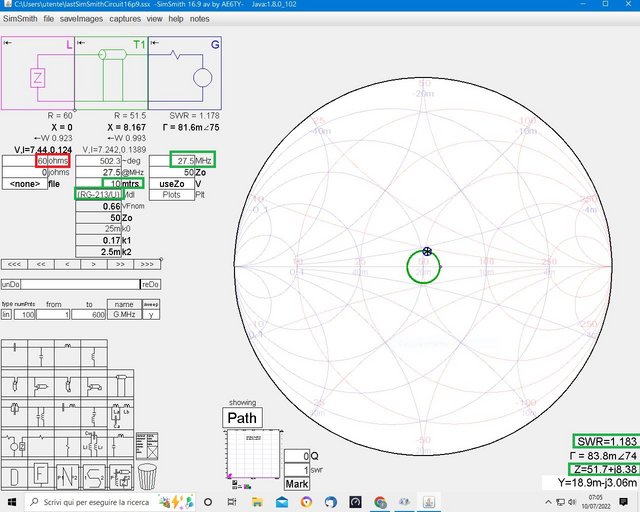The image size is (640, 512).
Task: Select the shunt series-LC component icon
Action: pyautogui.click(x=94, y=412)
